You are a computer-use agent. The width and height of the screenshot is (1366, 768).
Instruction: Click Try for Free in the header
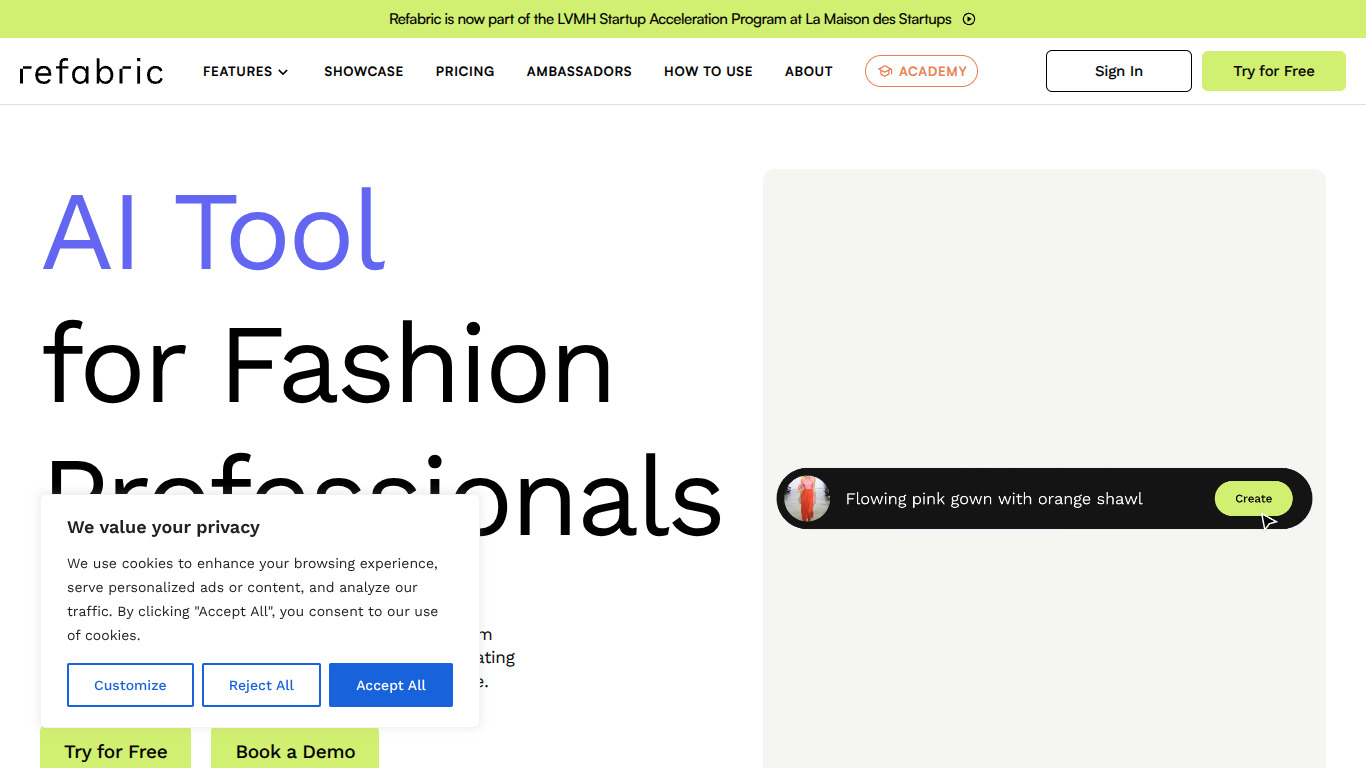(x=1274, y=71)
